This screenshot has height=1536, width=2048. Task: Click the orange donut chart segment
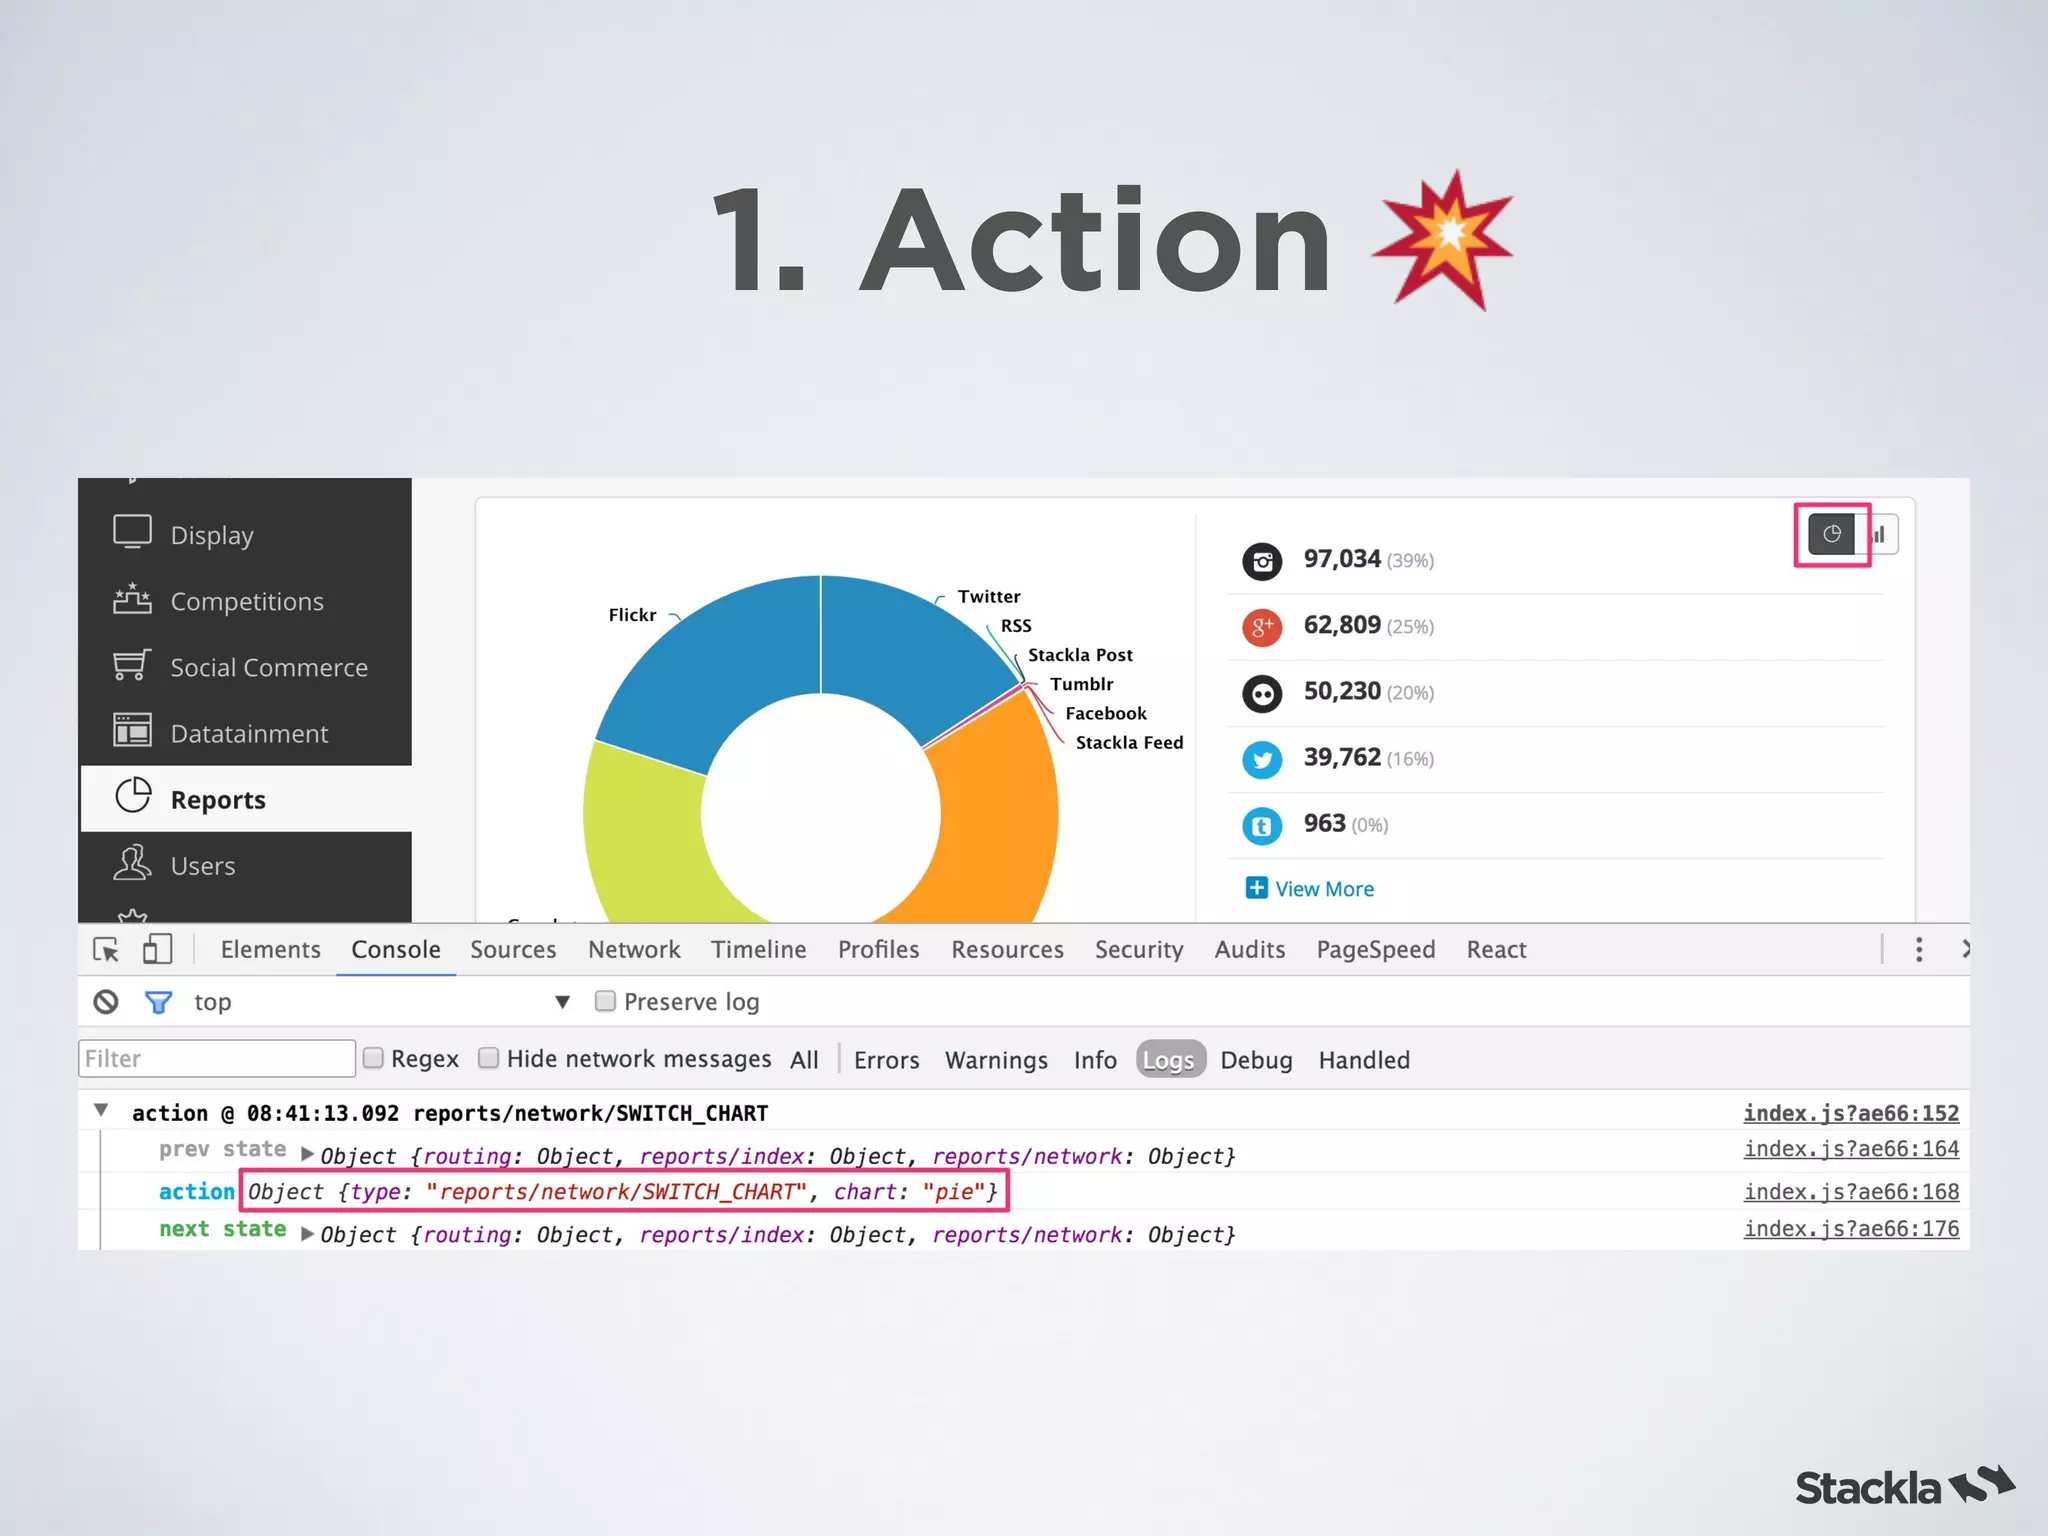995,815
